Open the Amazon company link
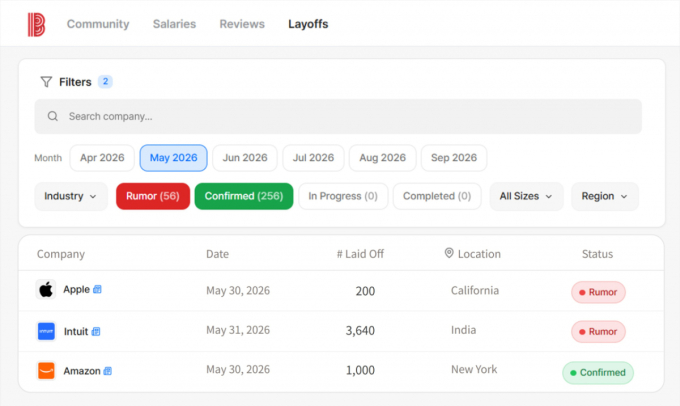This screenshot has height=406, width=680. pos(82,371)
